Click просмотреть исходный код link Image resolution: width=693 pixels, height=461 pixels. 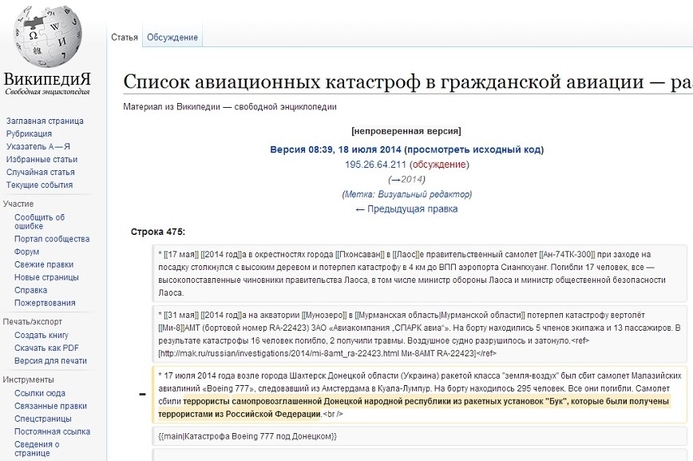click(475, 150)
